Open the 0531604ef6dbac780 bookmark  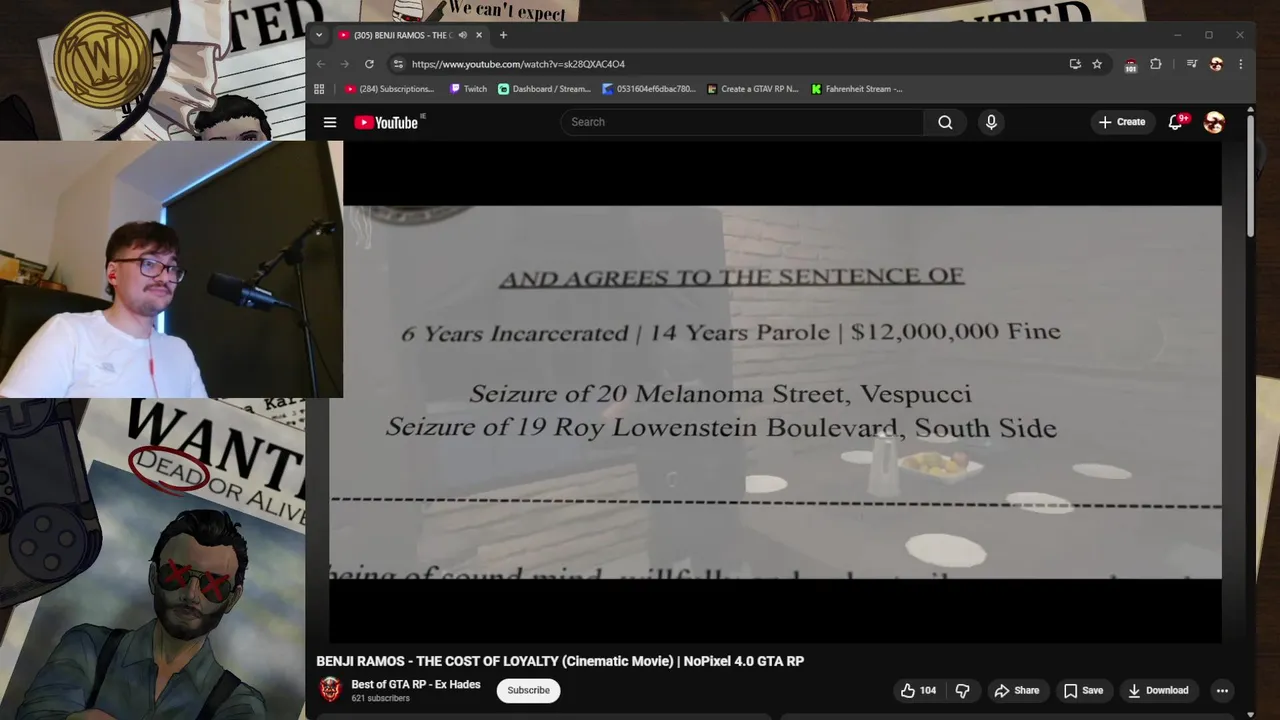(649, 89)
